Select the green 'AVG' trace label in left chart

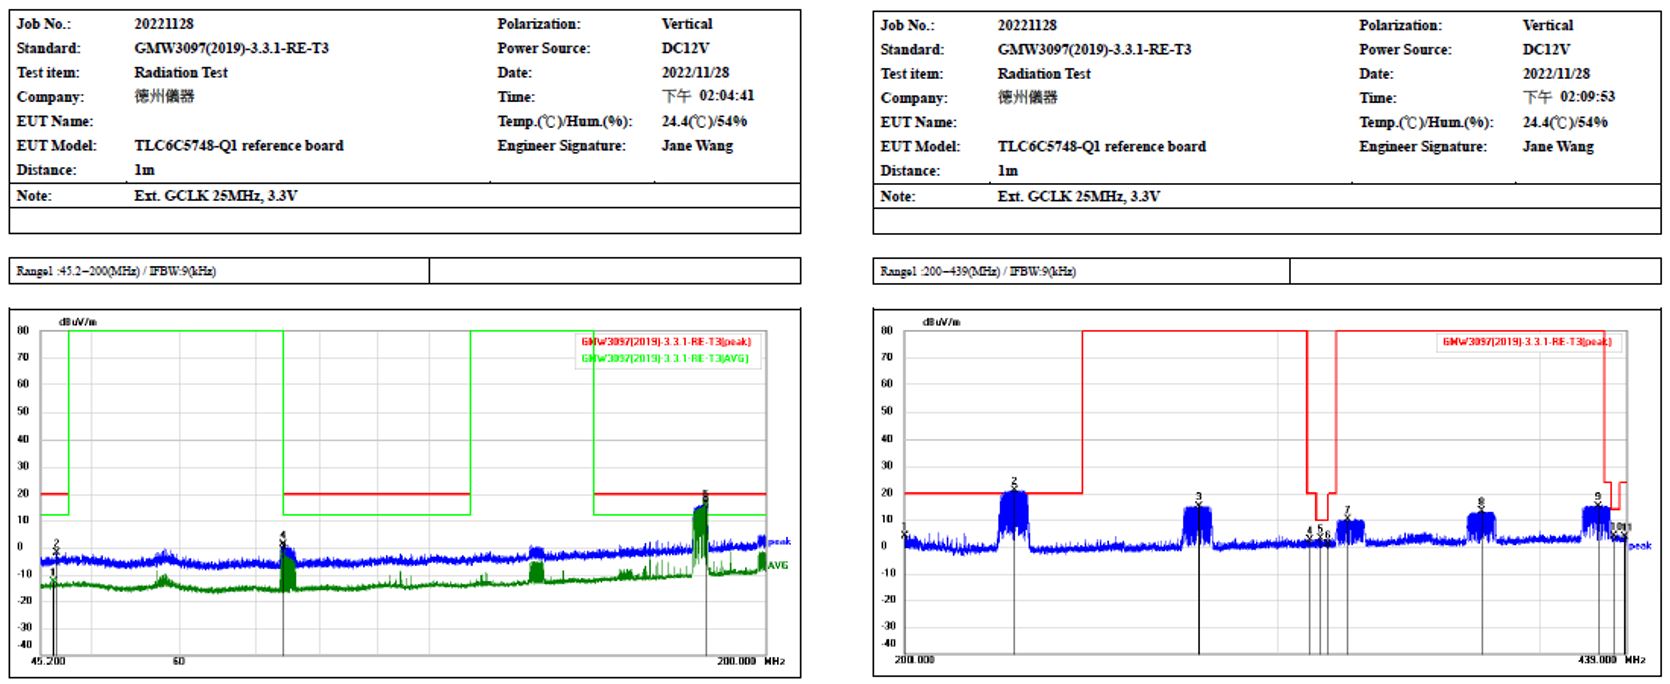pyautogui.click(x=778, y=565)
